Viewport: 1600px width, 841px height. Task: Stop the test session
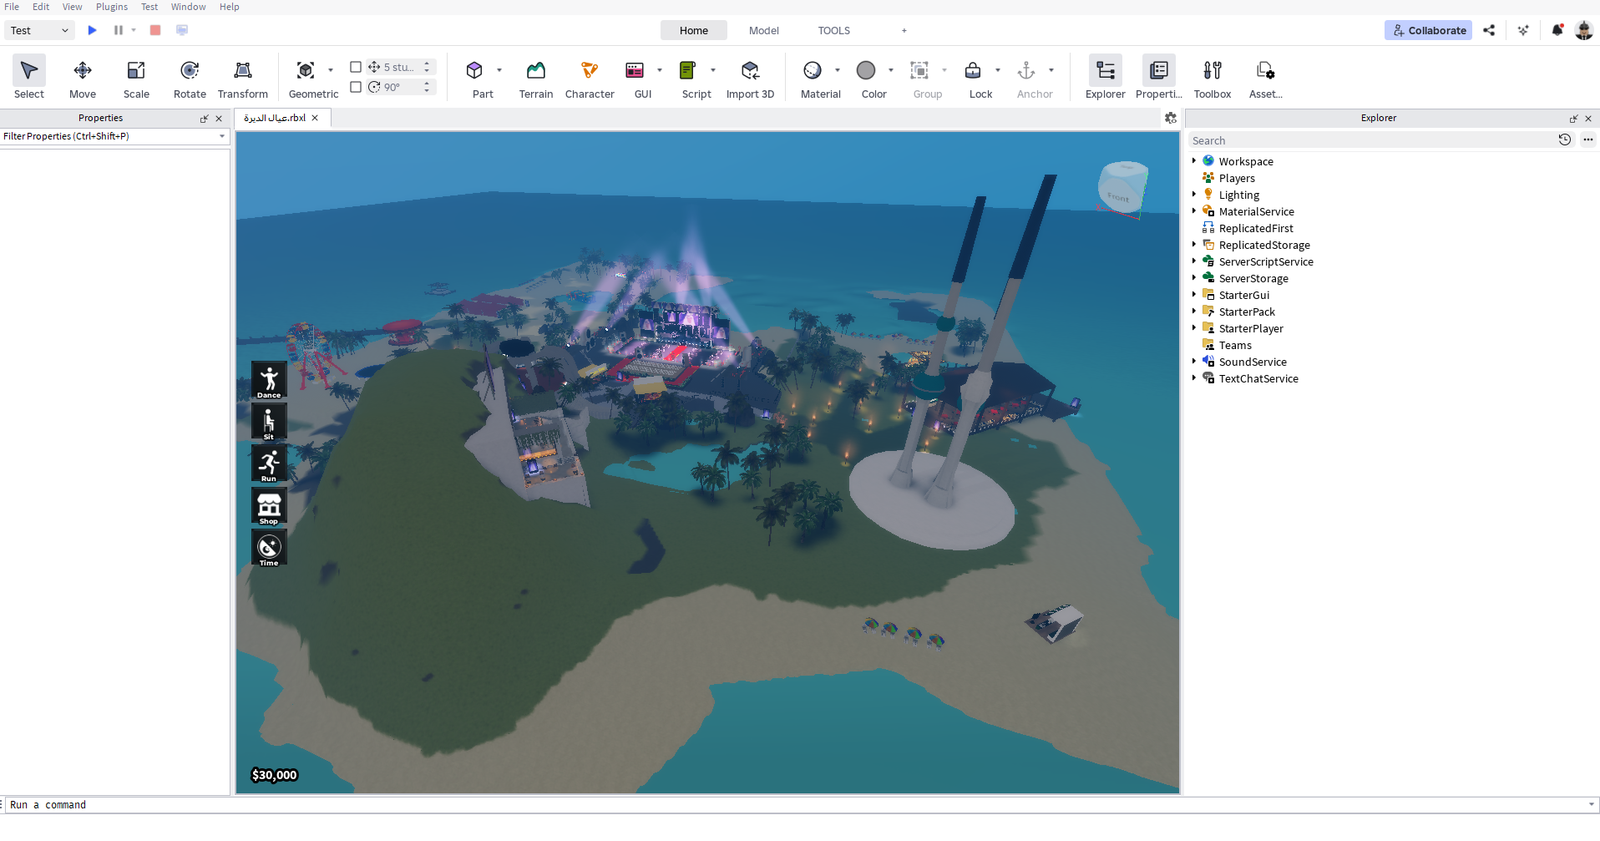click(x=155, y=30)
